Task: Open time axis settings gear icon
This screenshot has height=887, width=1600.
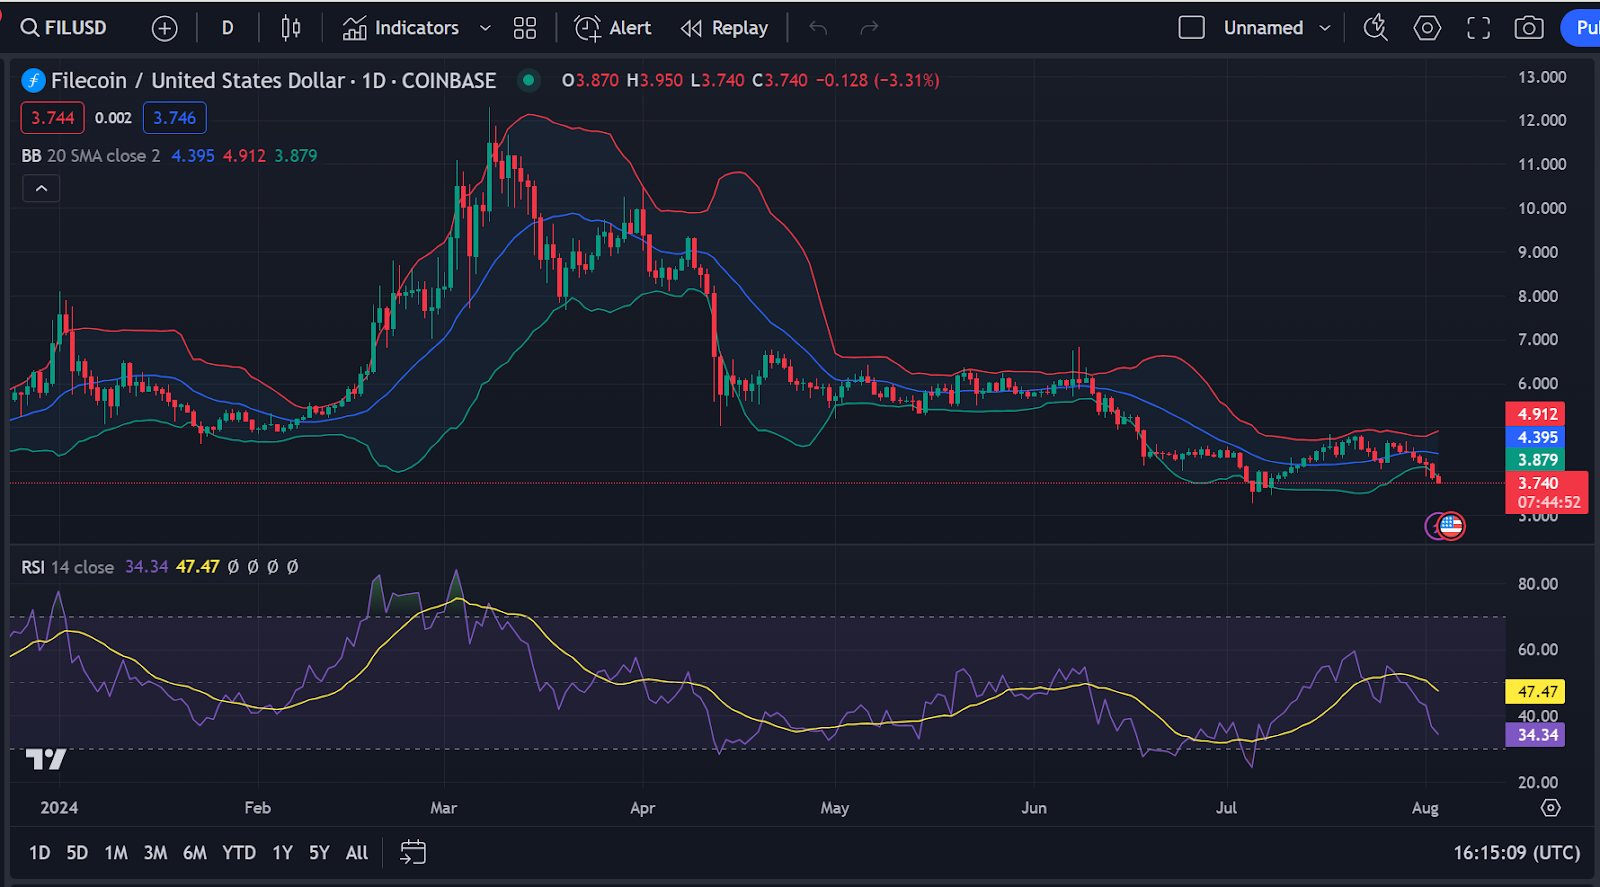Action: point(1550,807)
